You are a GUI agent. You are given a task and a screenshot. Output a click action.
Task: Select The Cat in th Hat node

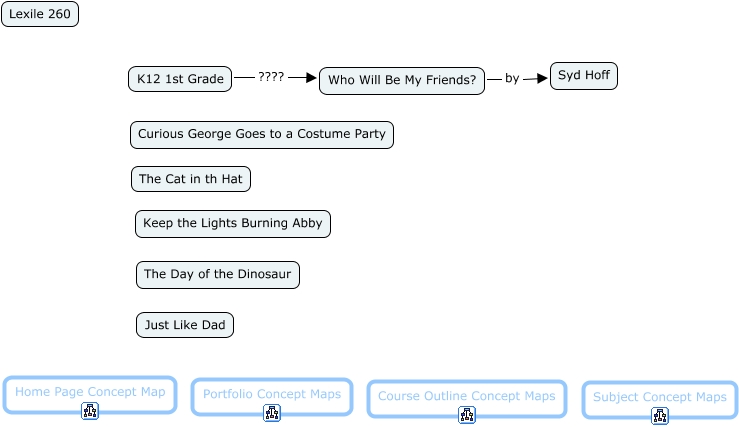[x=191, y=179]
